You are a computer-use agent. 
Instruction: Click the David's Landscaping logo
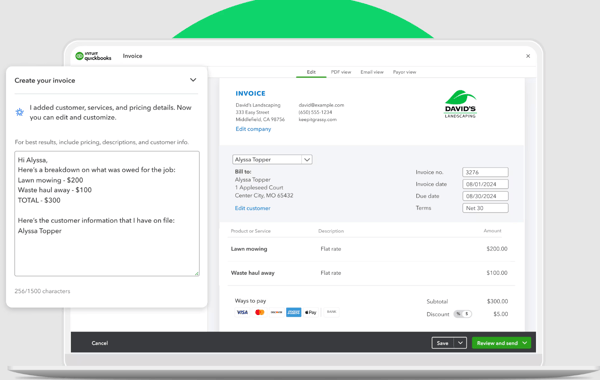tap(460, 104)
